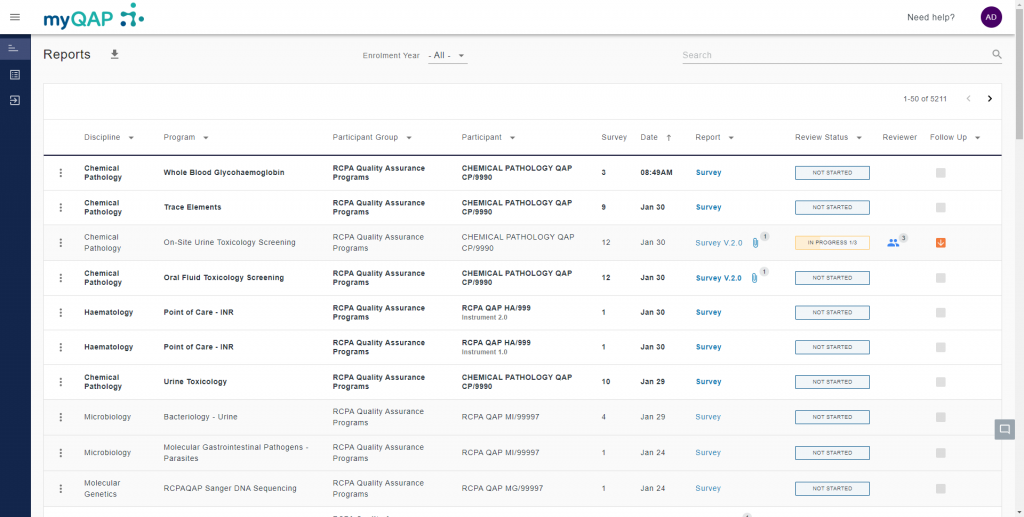Open the hamburger navigation menu
The image size is (1024, 517).
pos(15,17)
